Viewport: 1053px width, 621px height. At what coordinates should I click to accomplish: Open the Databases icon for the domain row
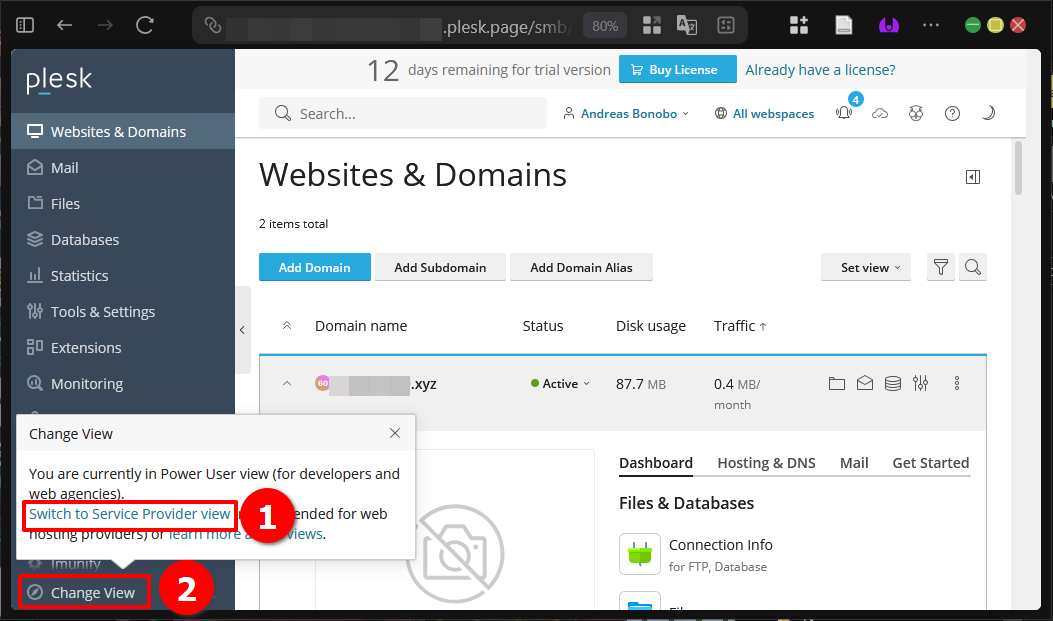point(893,383)
